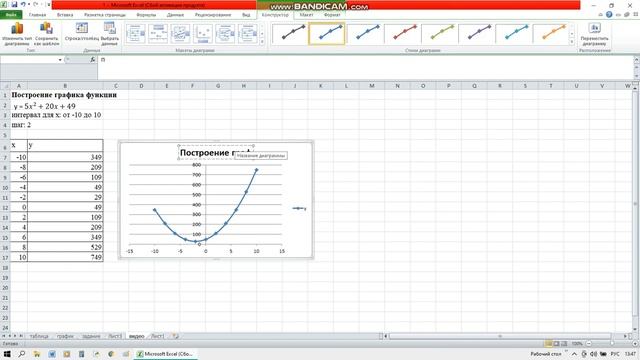
Task: Switch to the график sheet tab
Action: [65, 336]
